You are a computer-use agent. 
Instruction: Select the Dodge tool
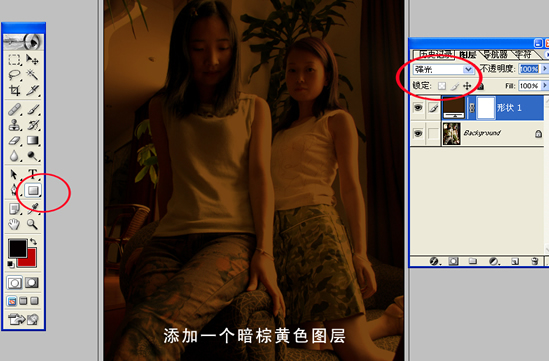(33, 156)
